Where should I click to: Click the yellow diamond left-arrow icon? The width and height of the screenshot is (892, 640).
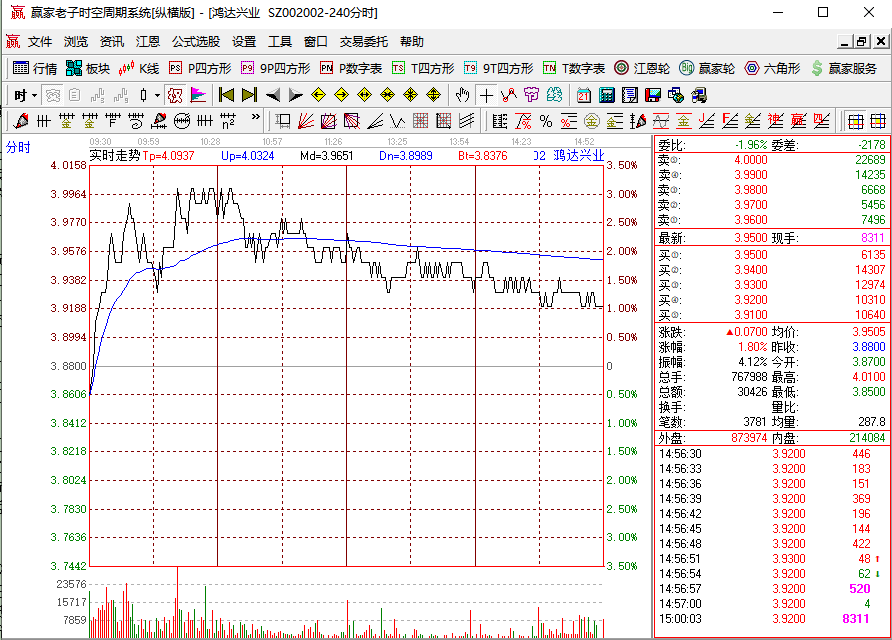click(x=319, y=95)
